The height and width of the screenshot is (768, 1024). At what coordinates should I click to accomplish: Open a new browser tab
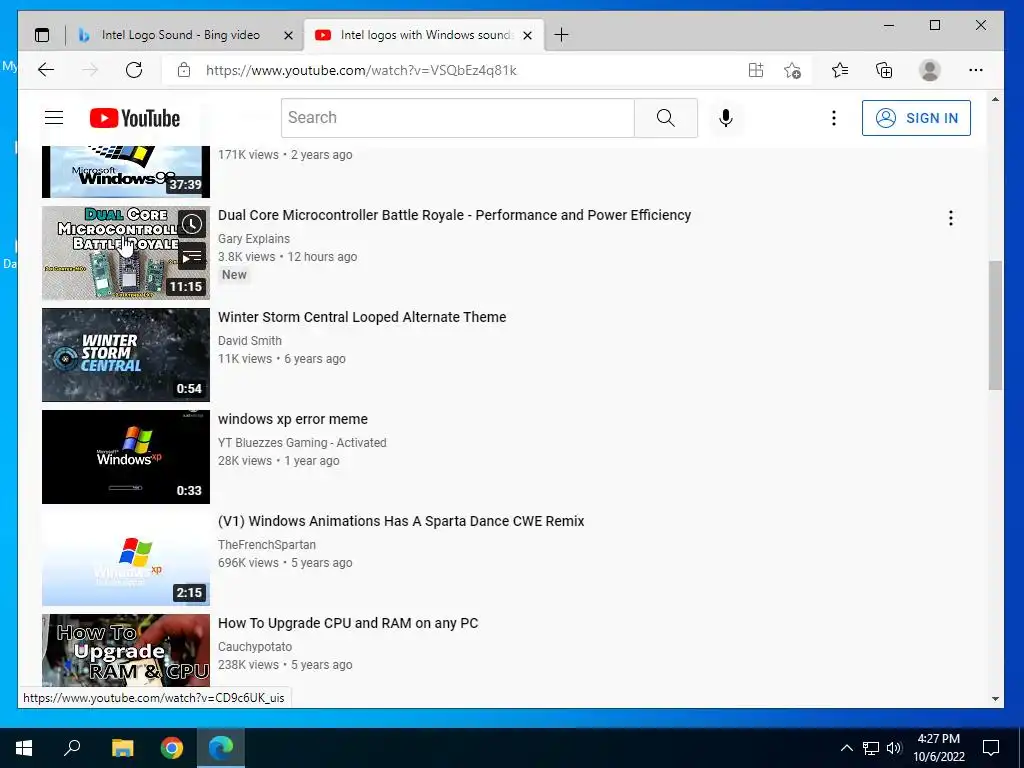tap(561, 35)
